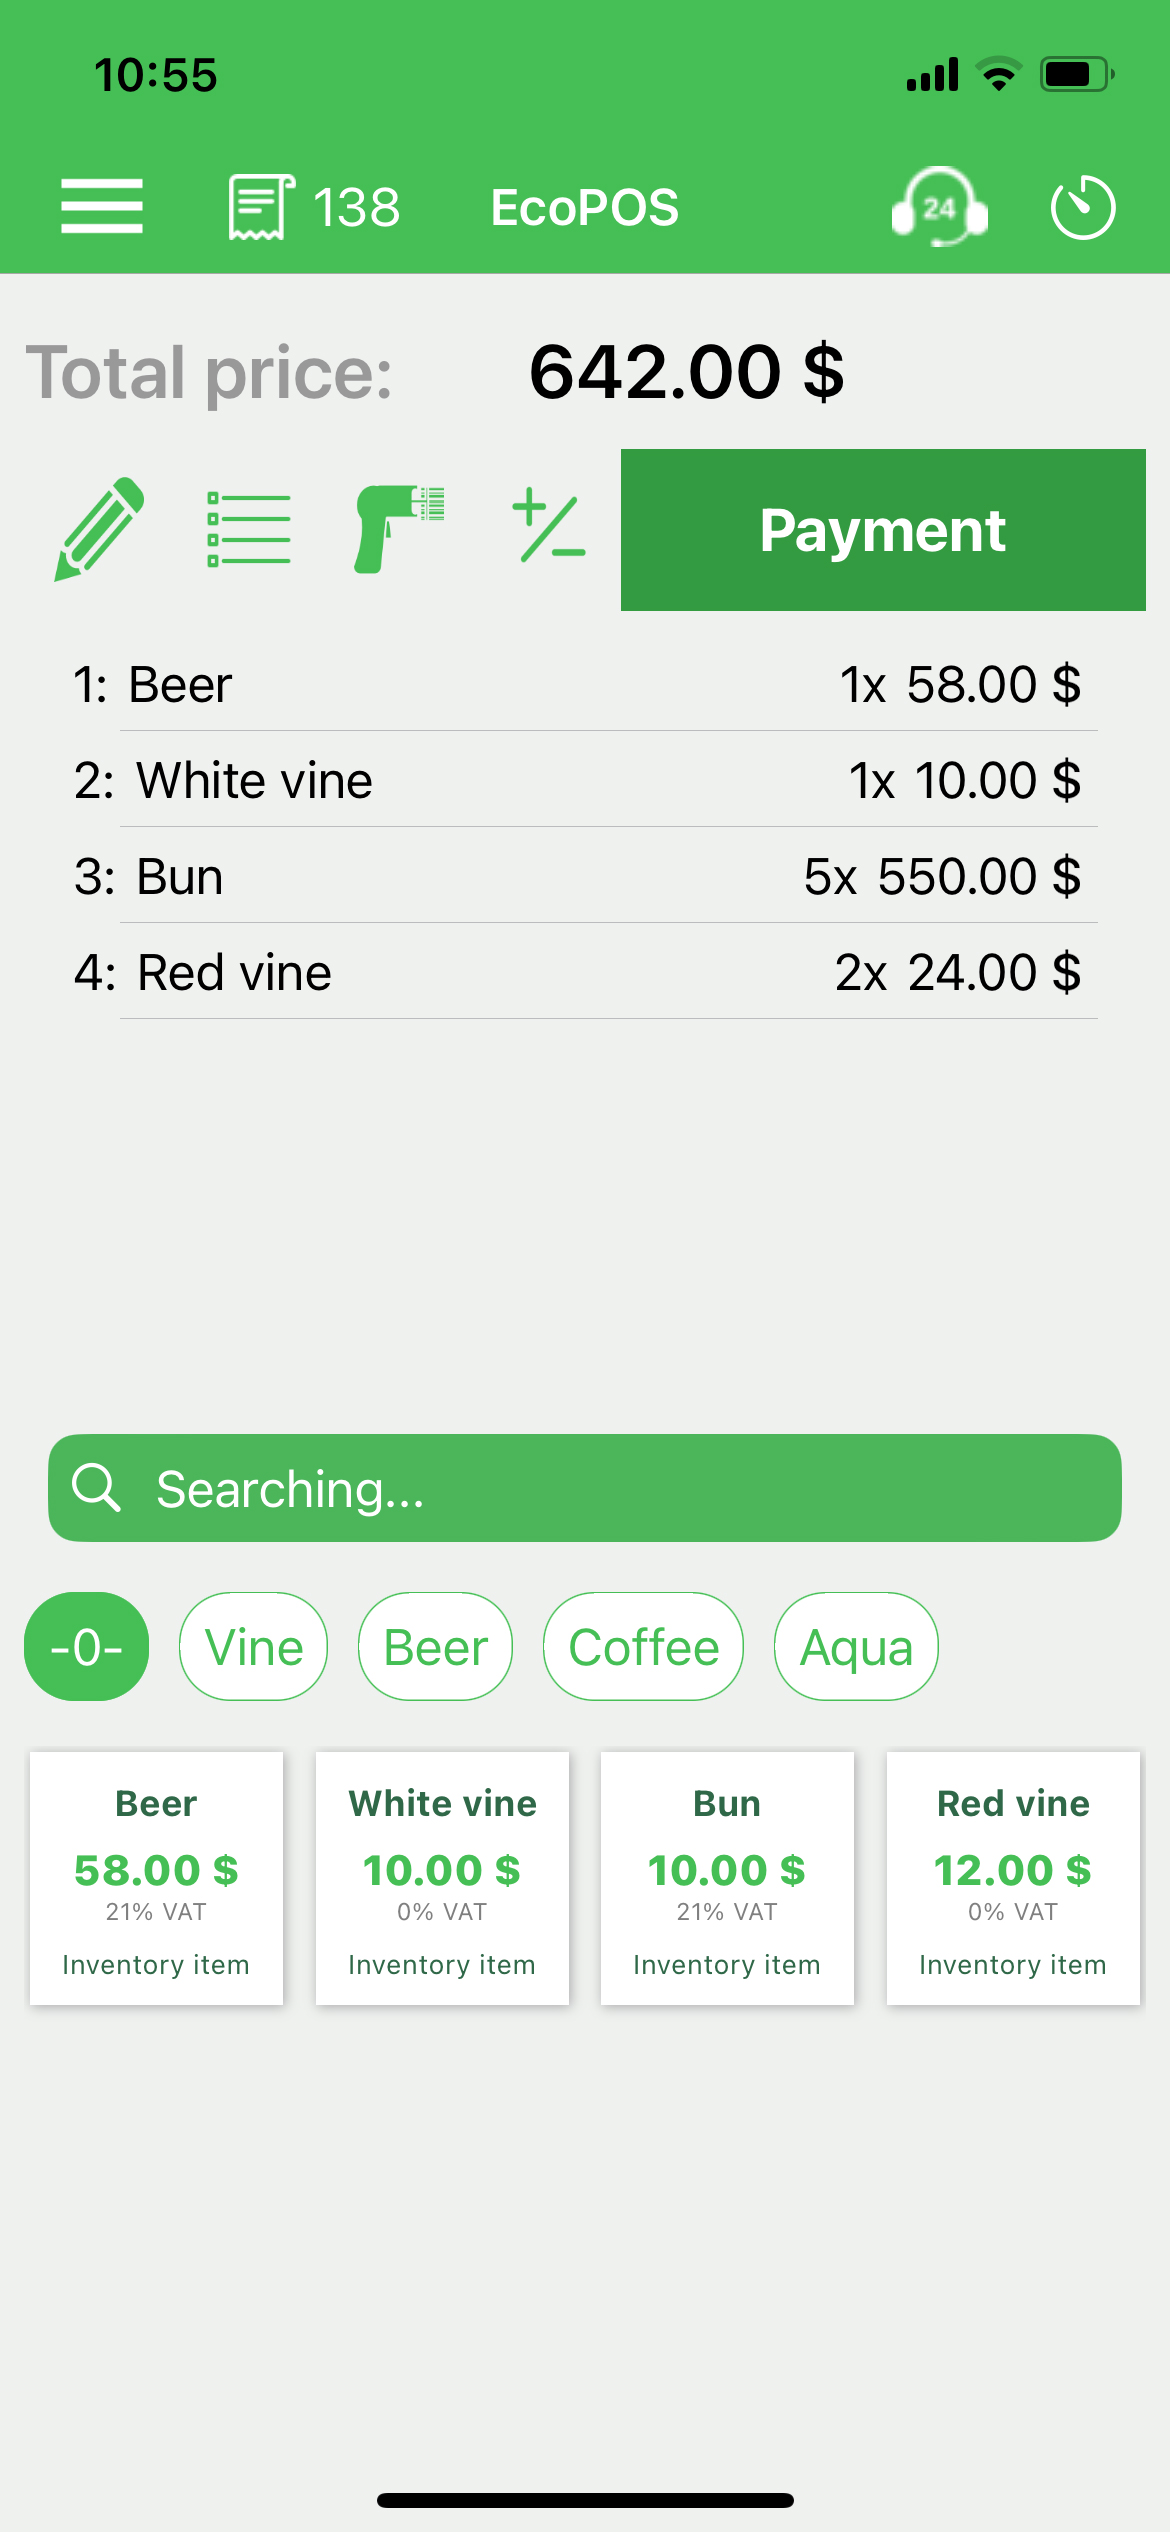Screen dimensions: 1170x2532
Task: Select the Coffee category chip
Action: [x=643, y=1647]
